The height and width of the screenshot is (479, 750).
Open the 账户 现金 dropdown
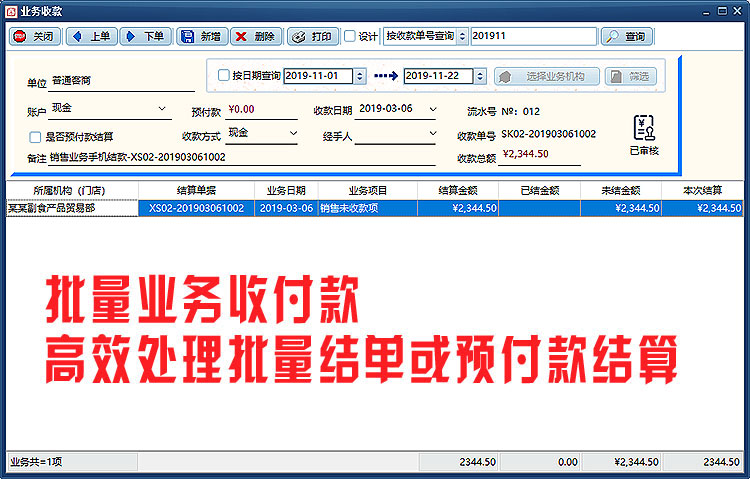162,109
